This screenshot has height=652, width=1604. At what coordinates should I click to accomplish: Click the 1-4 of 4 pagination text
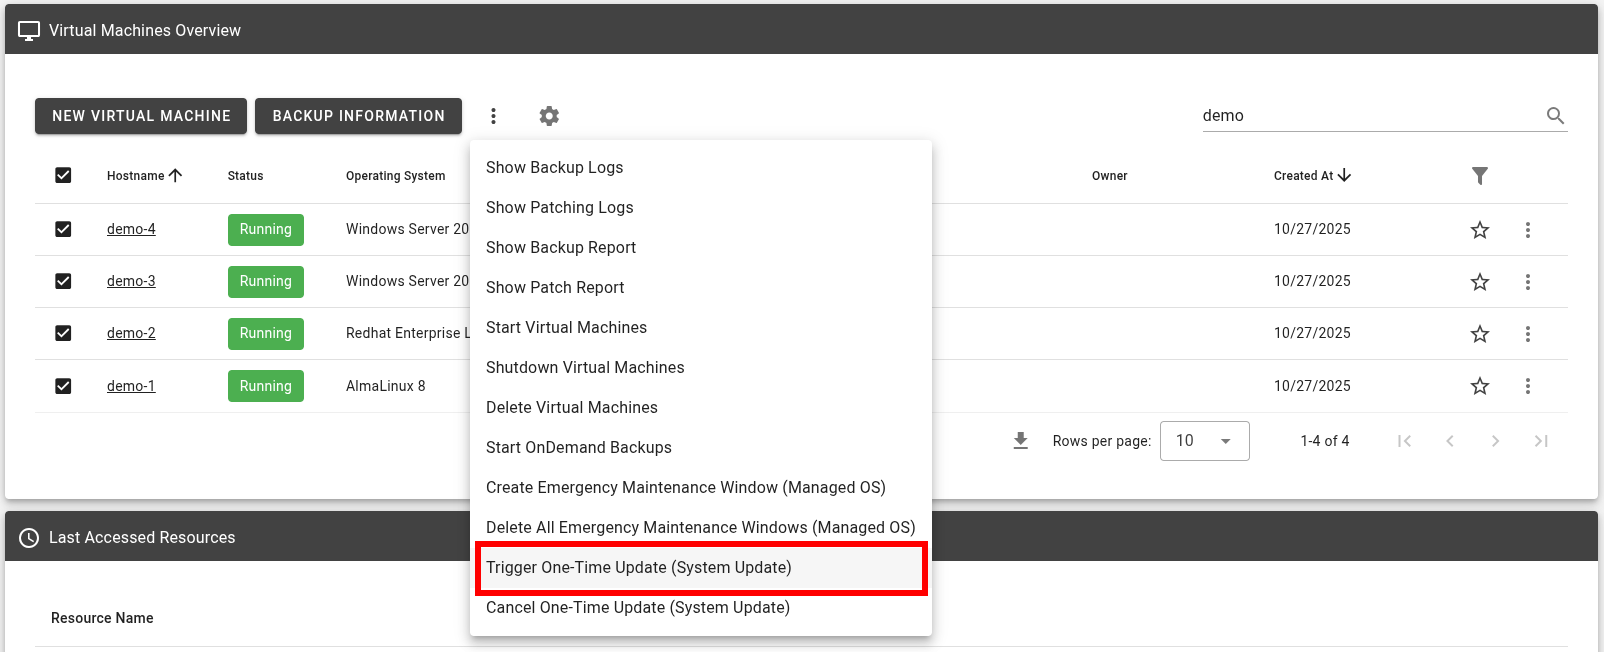click(x=1324, y=441)
